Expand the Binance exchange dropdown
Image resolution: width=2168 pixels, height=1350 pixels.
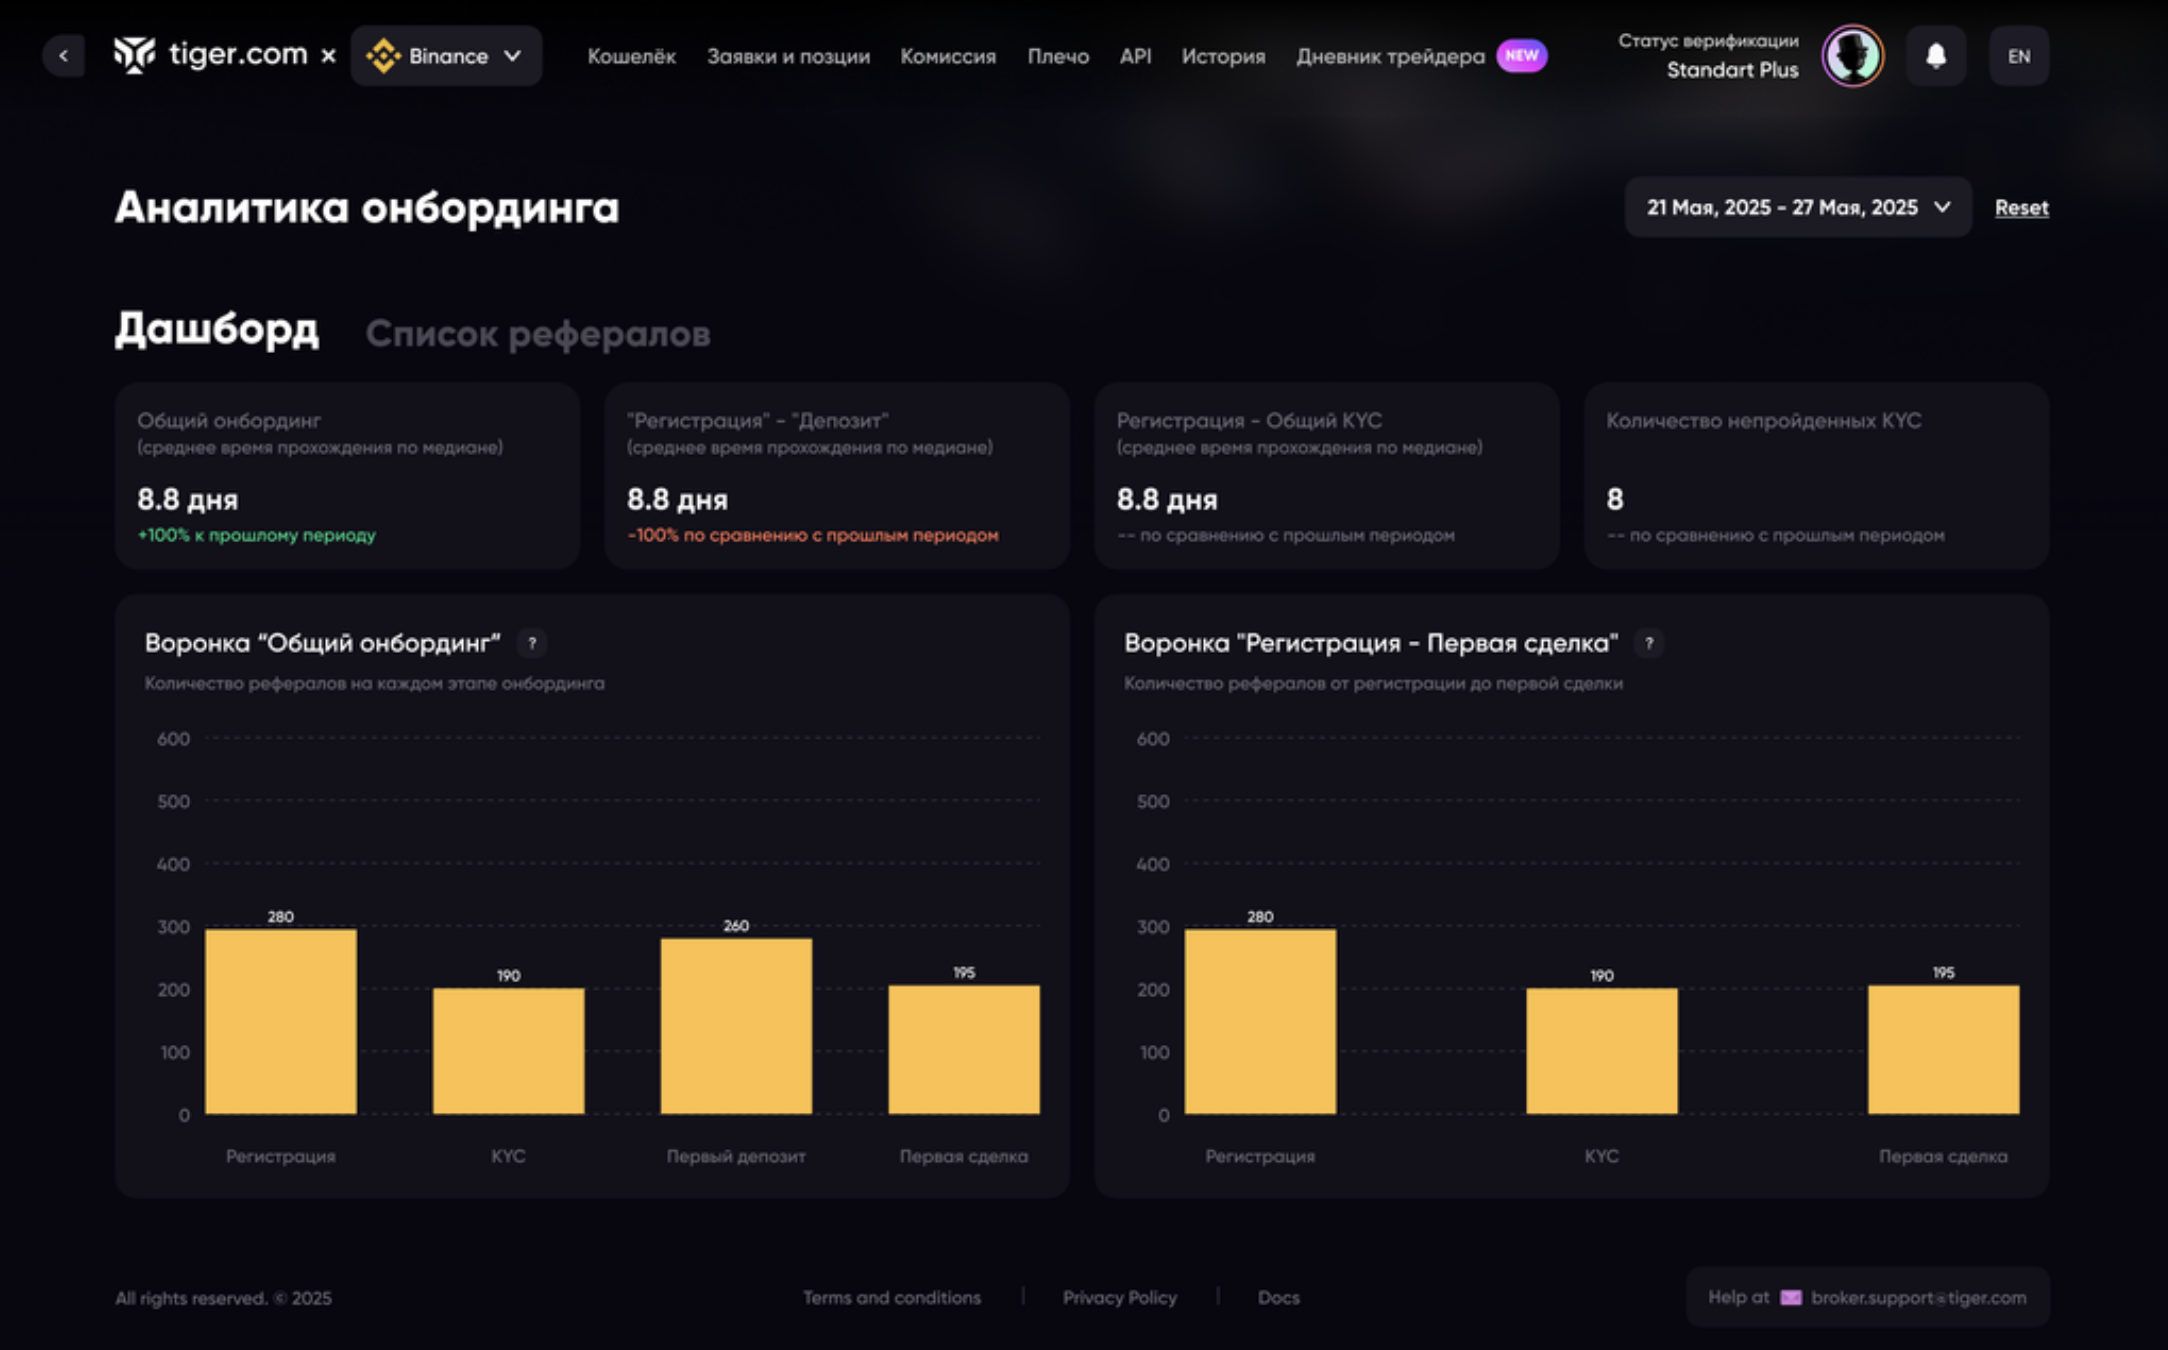pos(446,56)
